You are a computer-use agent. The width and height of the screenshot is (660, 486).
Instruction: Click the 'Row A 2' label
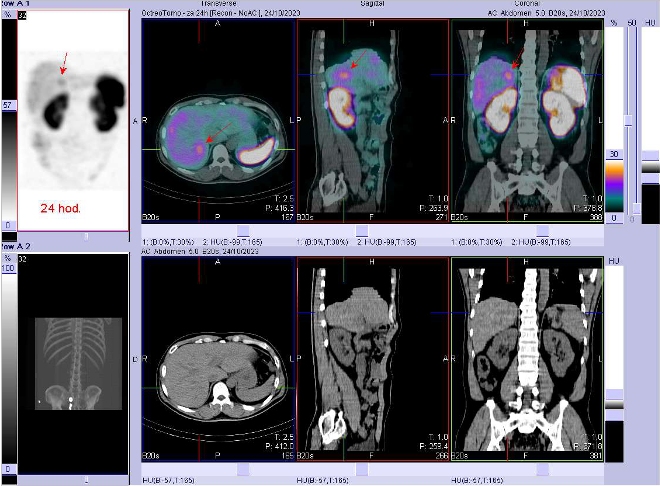(x=15, y=246)
